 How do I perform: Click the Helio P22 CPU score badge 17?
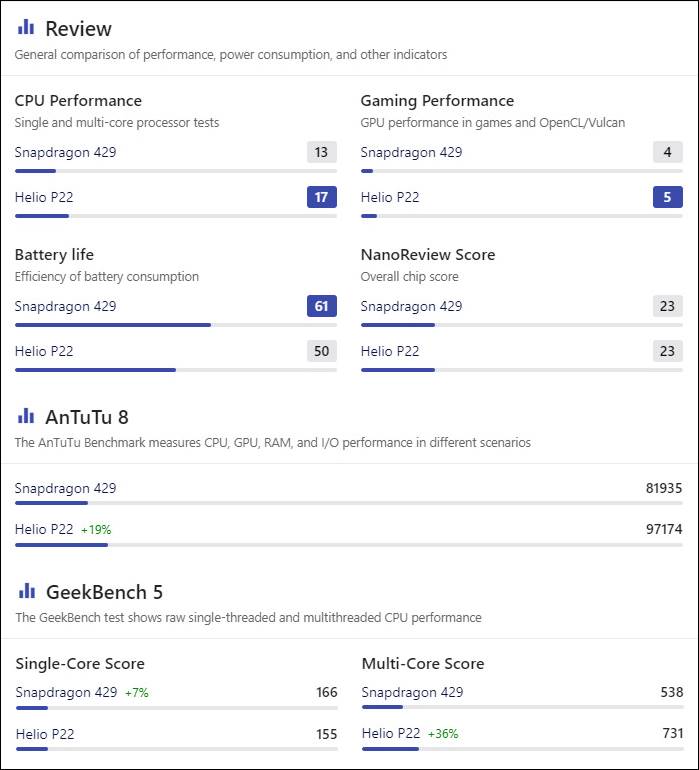322,197
